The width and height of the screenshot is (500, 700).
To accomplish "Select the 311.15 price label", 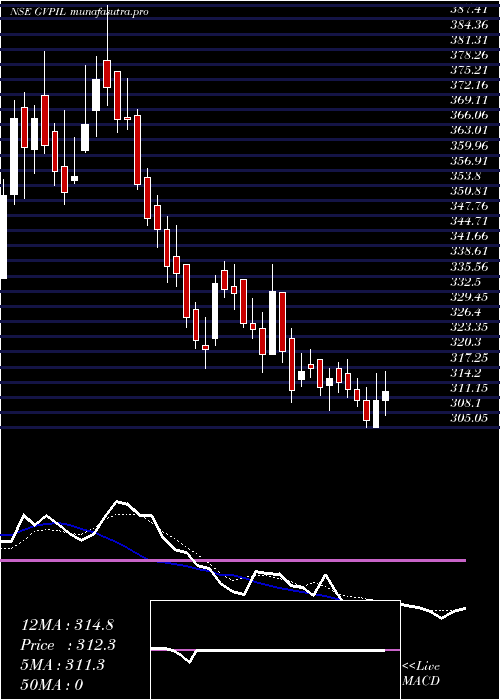I will point(467,388).
